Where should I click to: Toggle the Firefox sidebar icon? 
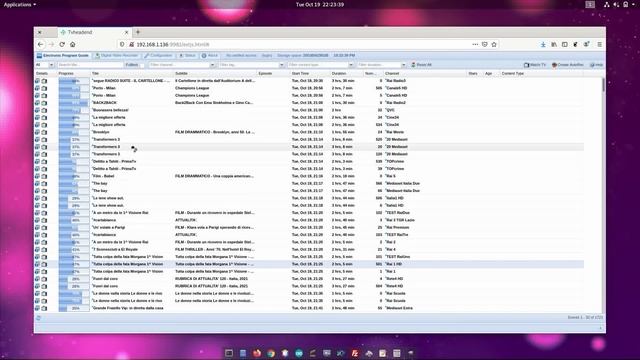pyautogui.click(x=564, y=44)
